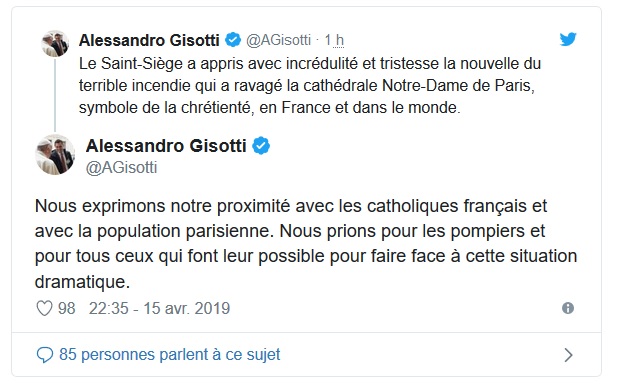
Task: Click the speech bubble reply icon
Action: pos(44,355)
